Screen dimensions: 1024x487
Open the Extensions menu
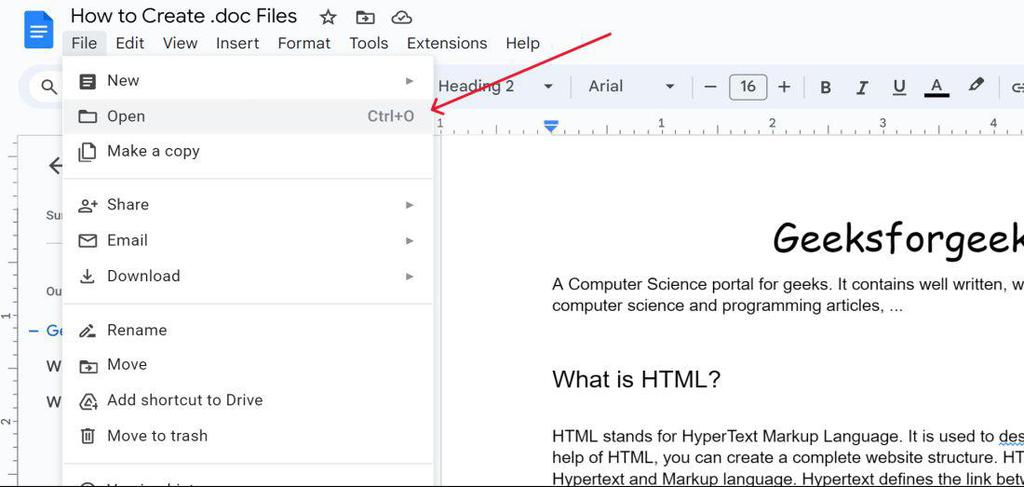tap(447, 43)
